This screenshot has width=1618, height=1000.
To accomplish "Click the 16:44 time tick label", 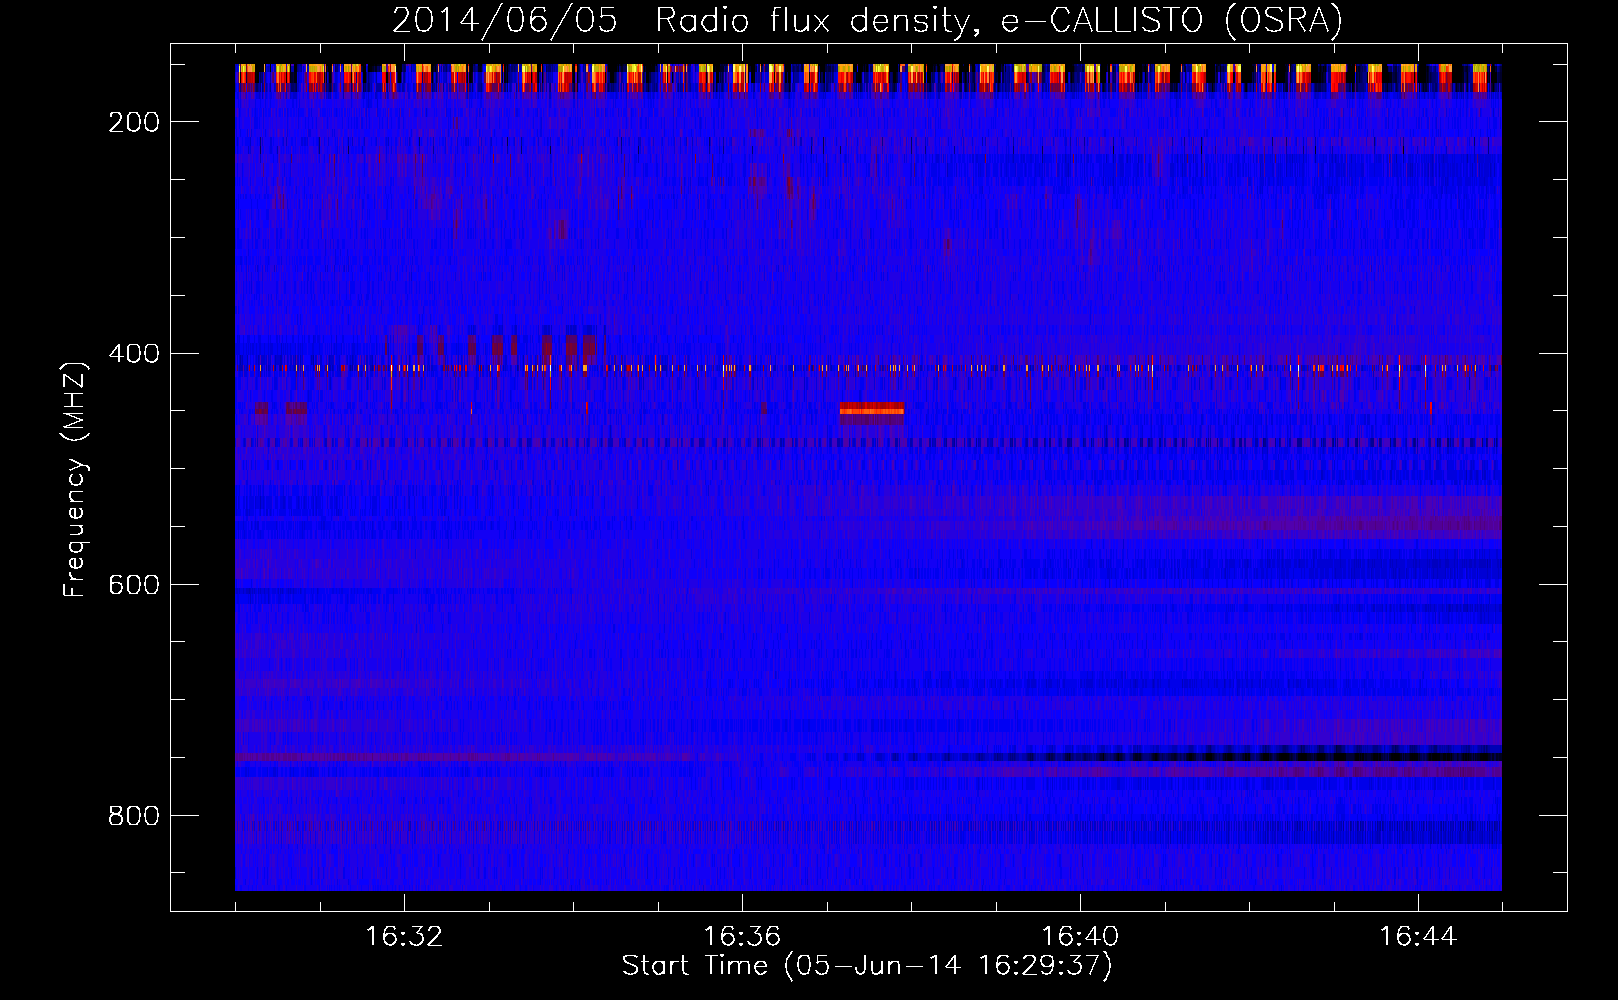I will pyautogui.click(x=1418, y=937).
